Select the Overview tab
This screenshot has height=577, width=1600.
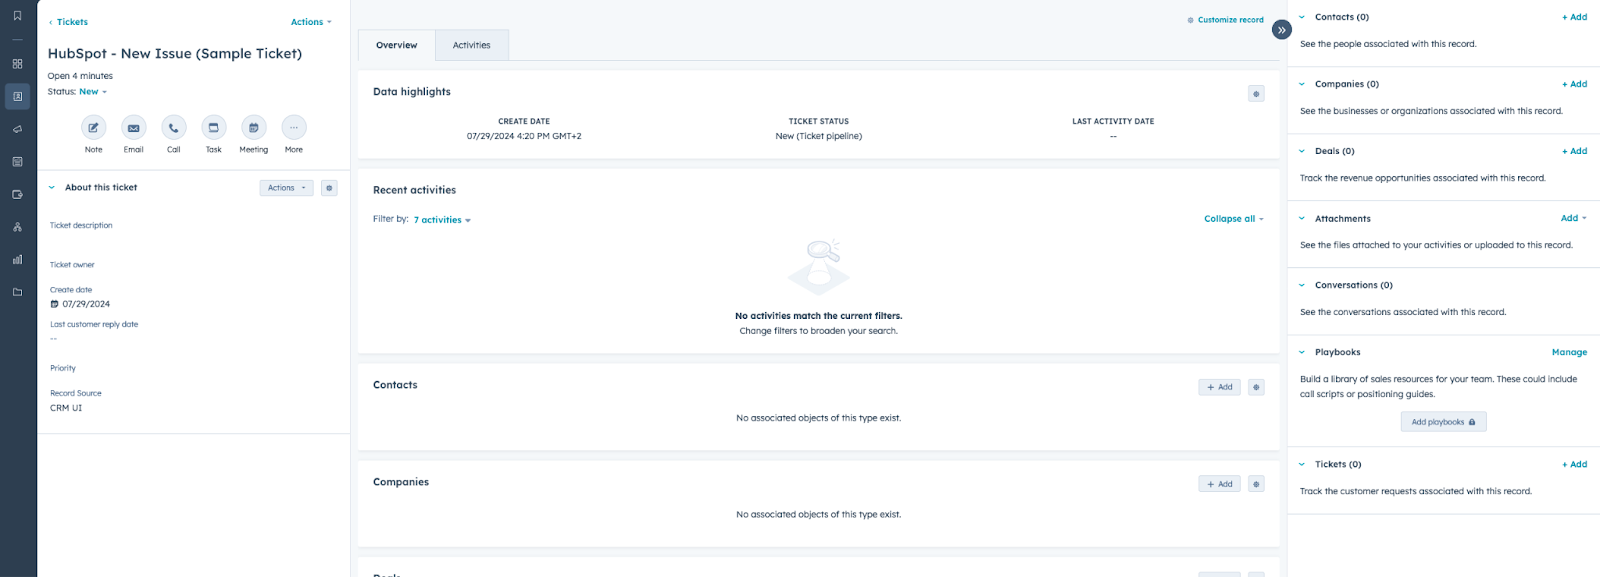coord(397,45)
